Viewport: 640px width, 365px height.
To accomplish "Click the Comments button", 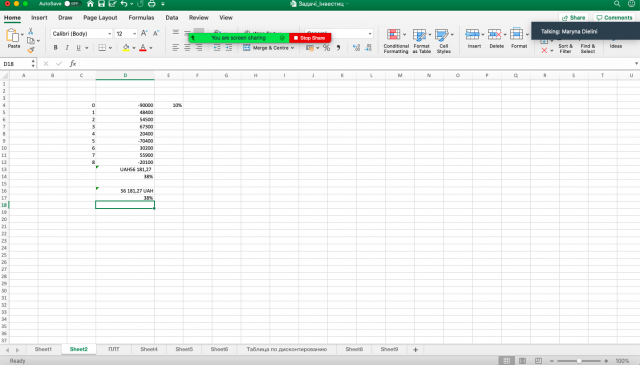I will [614, 18].
